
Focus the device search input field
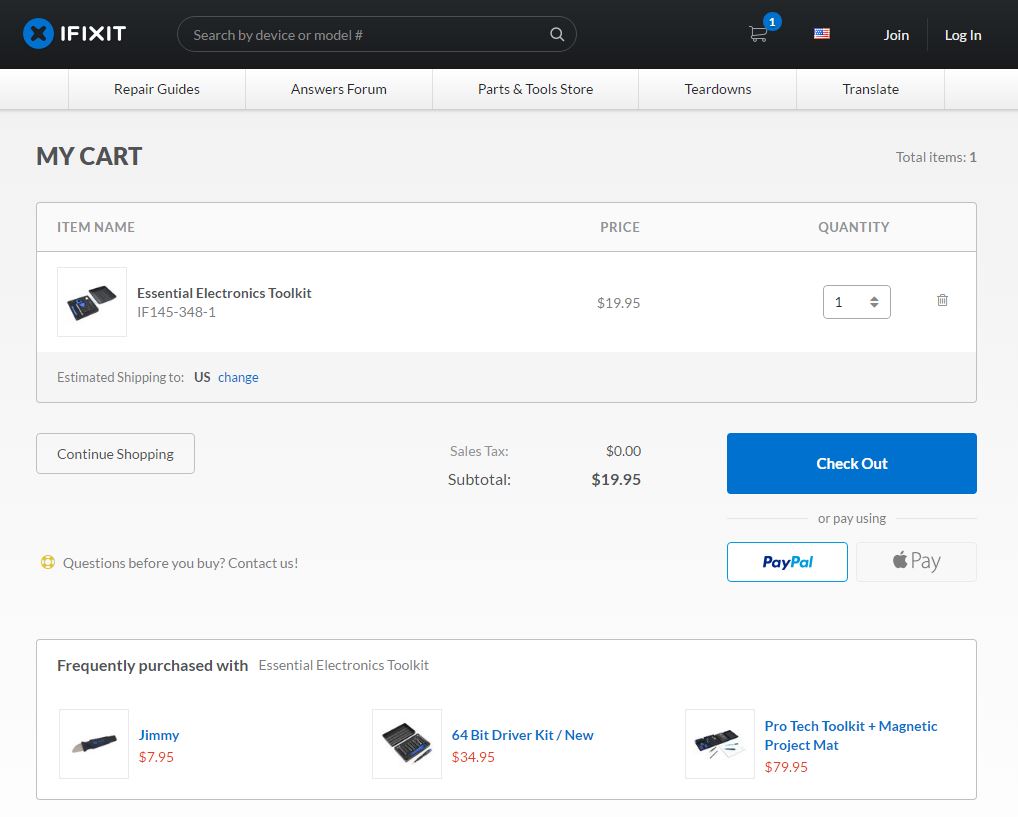[x=365, y=35]
